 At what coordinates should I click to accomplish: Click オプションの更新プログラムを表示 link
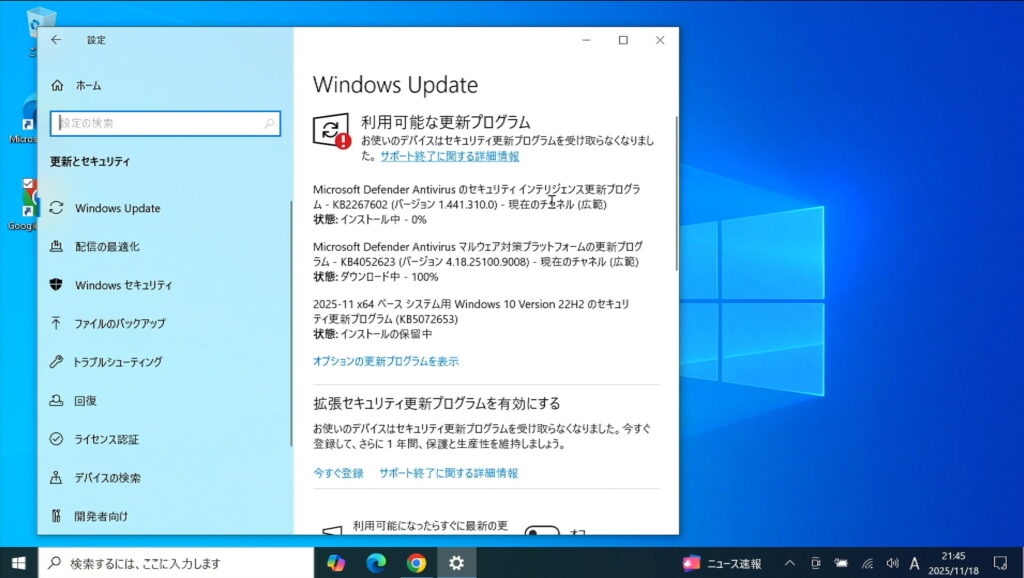pyautogui.click(x=386, y=361)
